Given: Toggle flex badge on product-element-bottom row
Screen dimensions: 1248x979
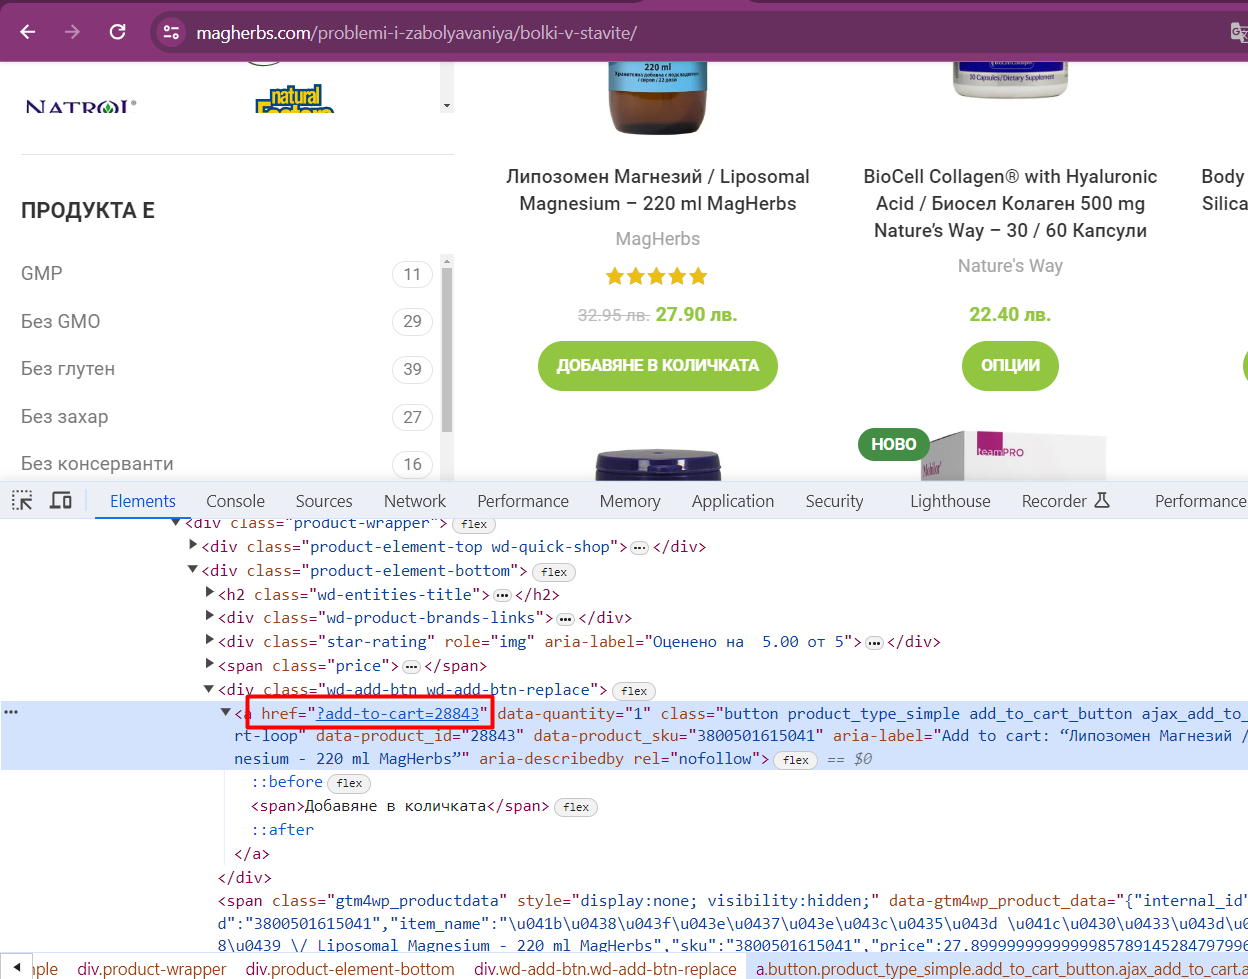Looking at the screenshot, I should 554,572.
